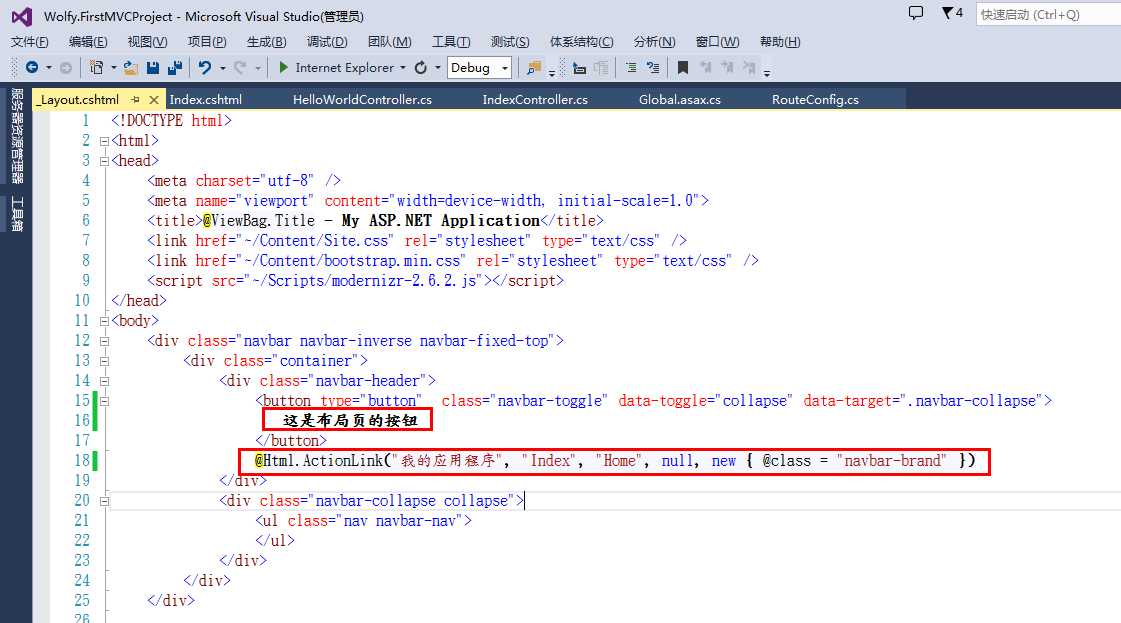
Task: Open the 生成(B) menu
Action: click(x=266, y=41)
